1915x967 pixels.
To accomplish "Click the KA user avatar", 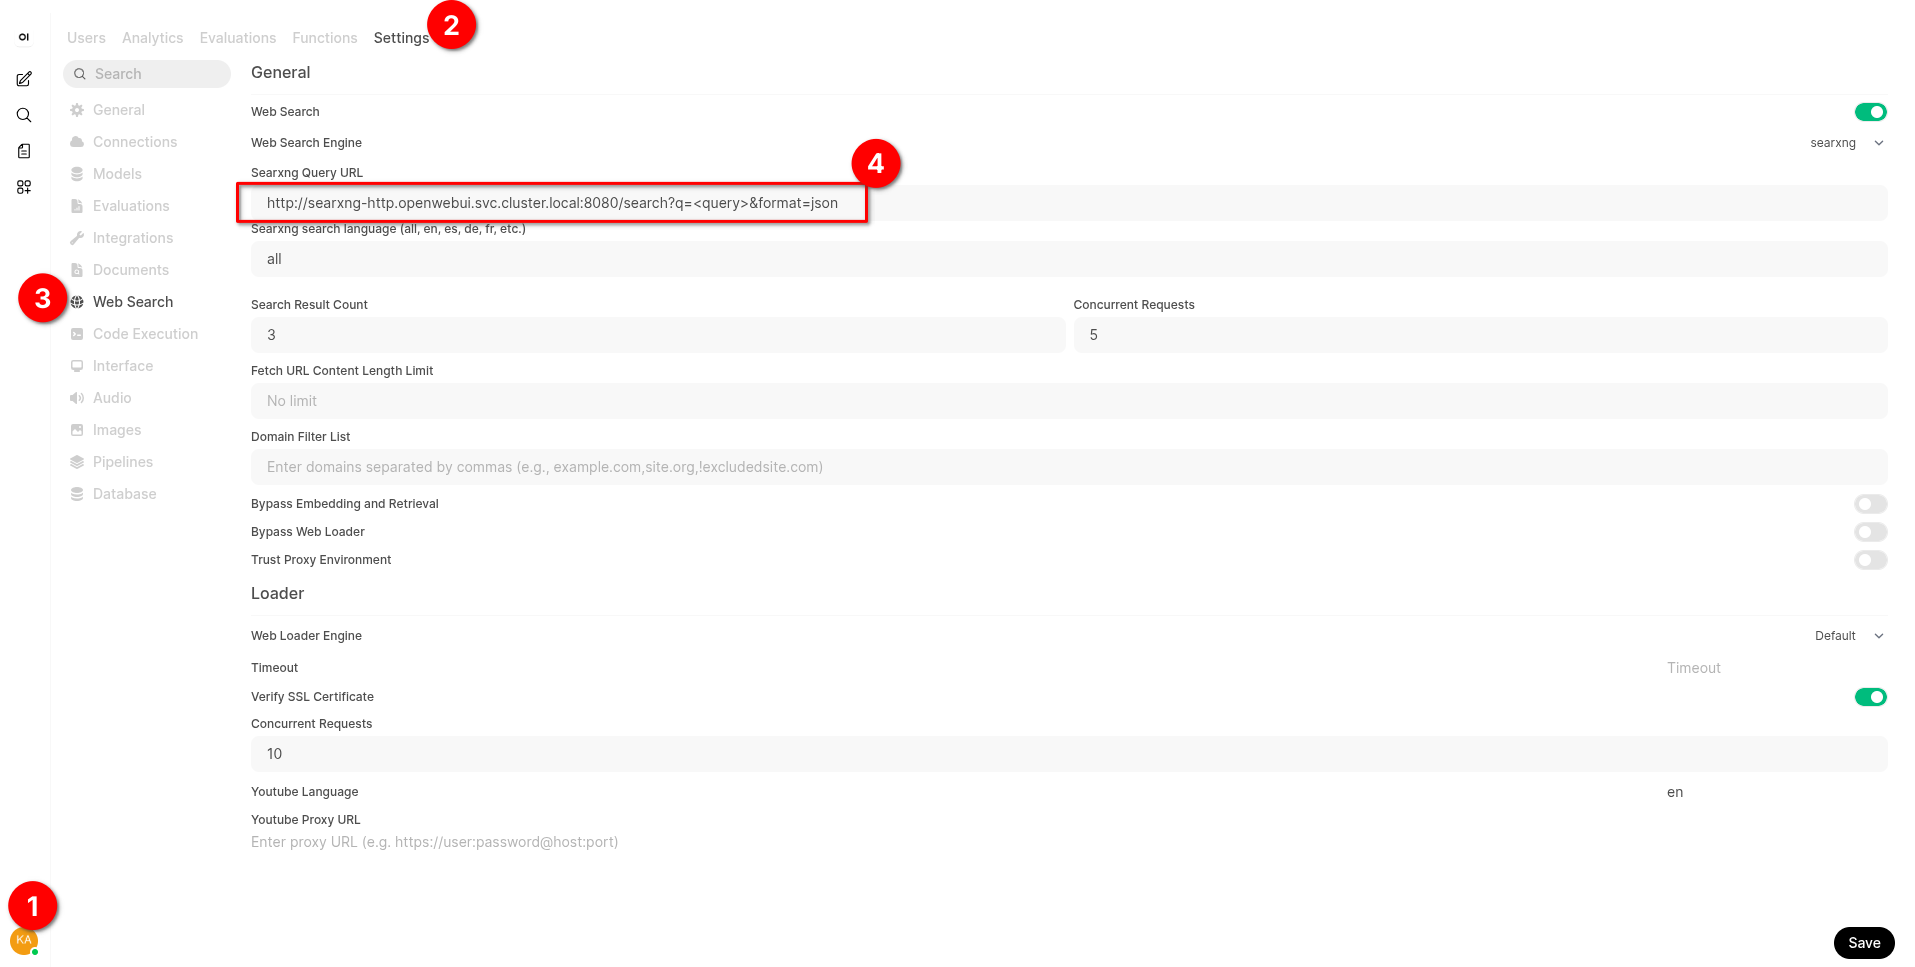I will (x=24, y=941).
